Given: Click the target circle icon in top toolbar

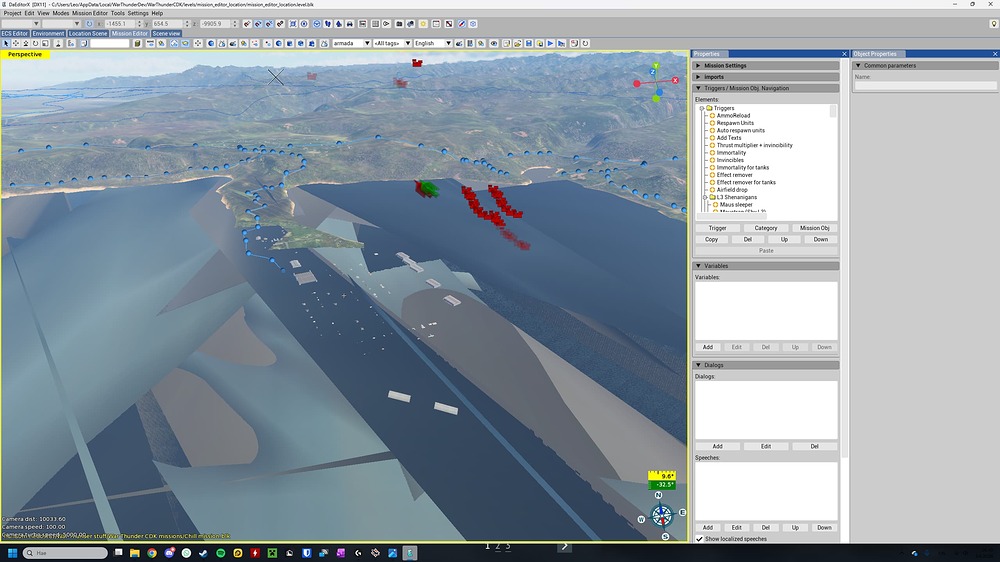Looking at the screenshot, I should click(304, 24).
